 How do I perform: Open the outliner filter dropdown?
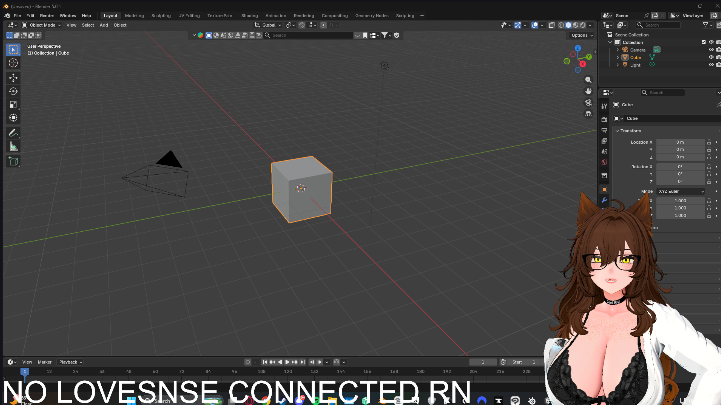[x=707, y=25]
